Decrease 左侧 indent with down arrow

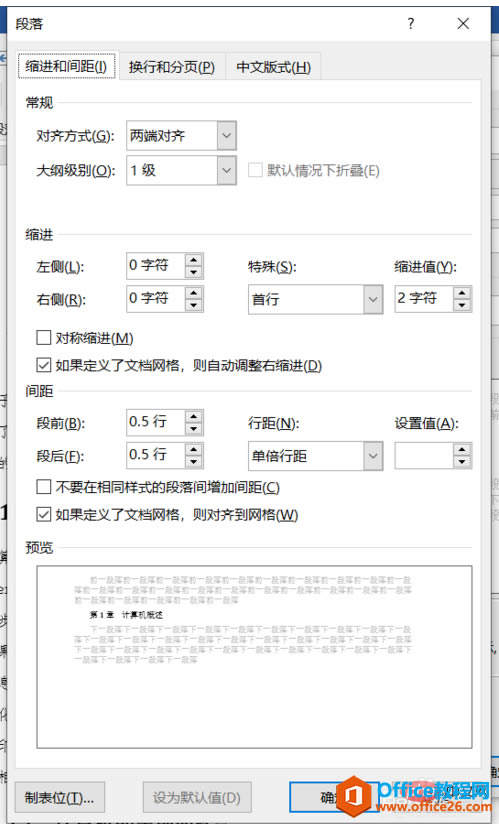[x=194, y=272]
